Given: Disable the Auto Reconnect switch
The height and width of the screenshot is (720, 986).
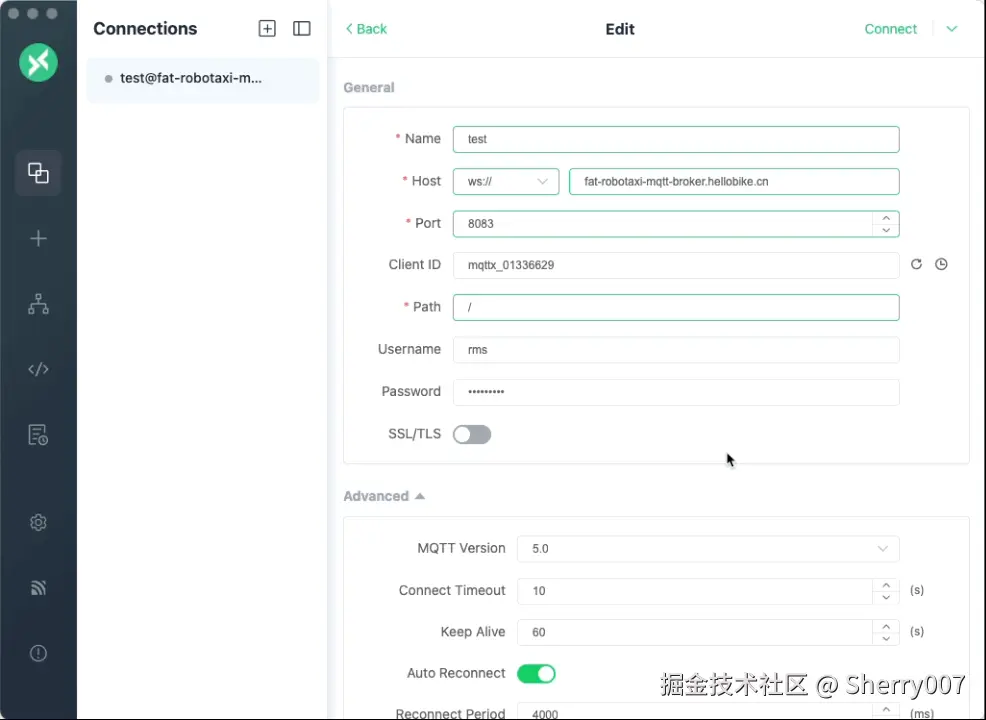Looking at the screenshot, I should click(536, 673).
